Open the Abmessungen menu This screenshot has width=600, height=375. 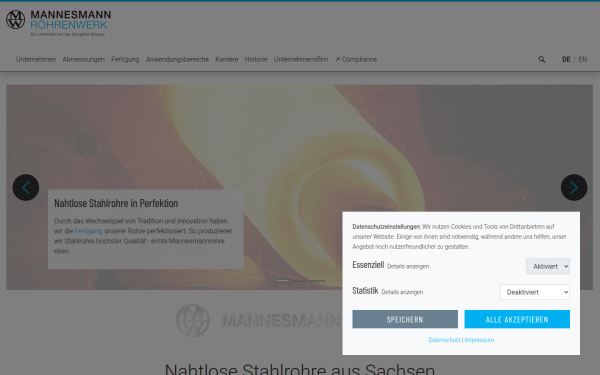[83, 59]
